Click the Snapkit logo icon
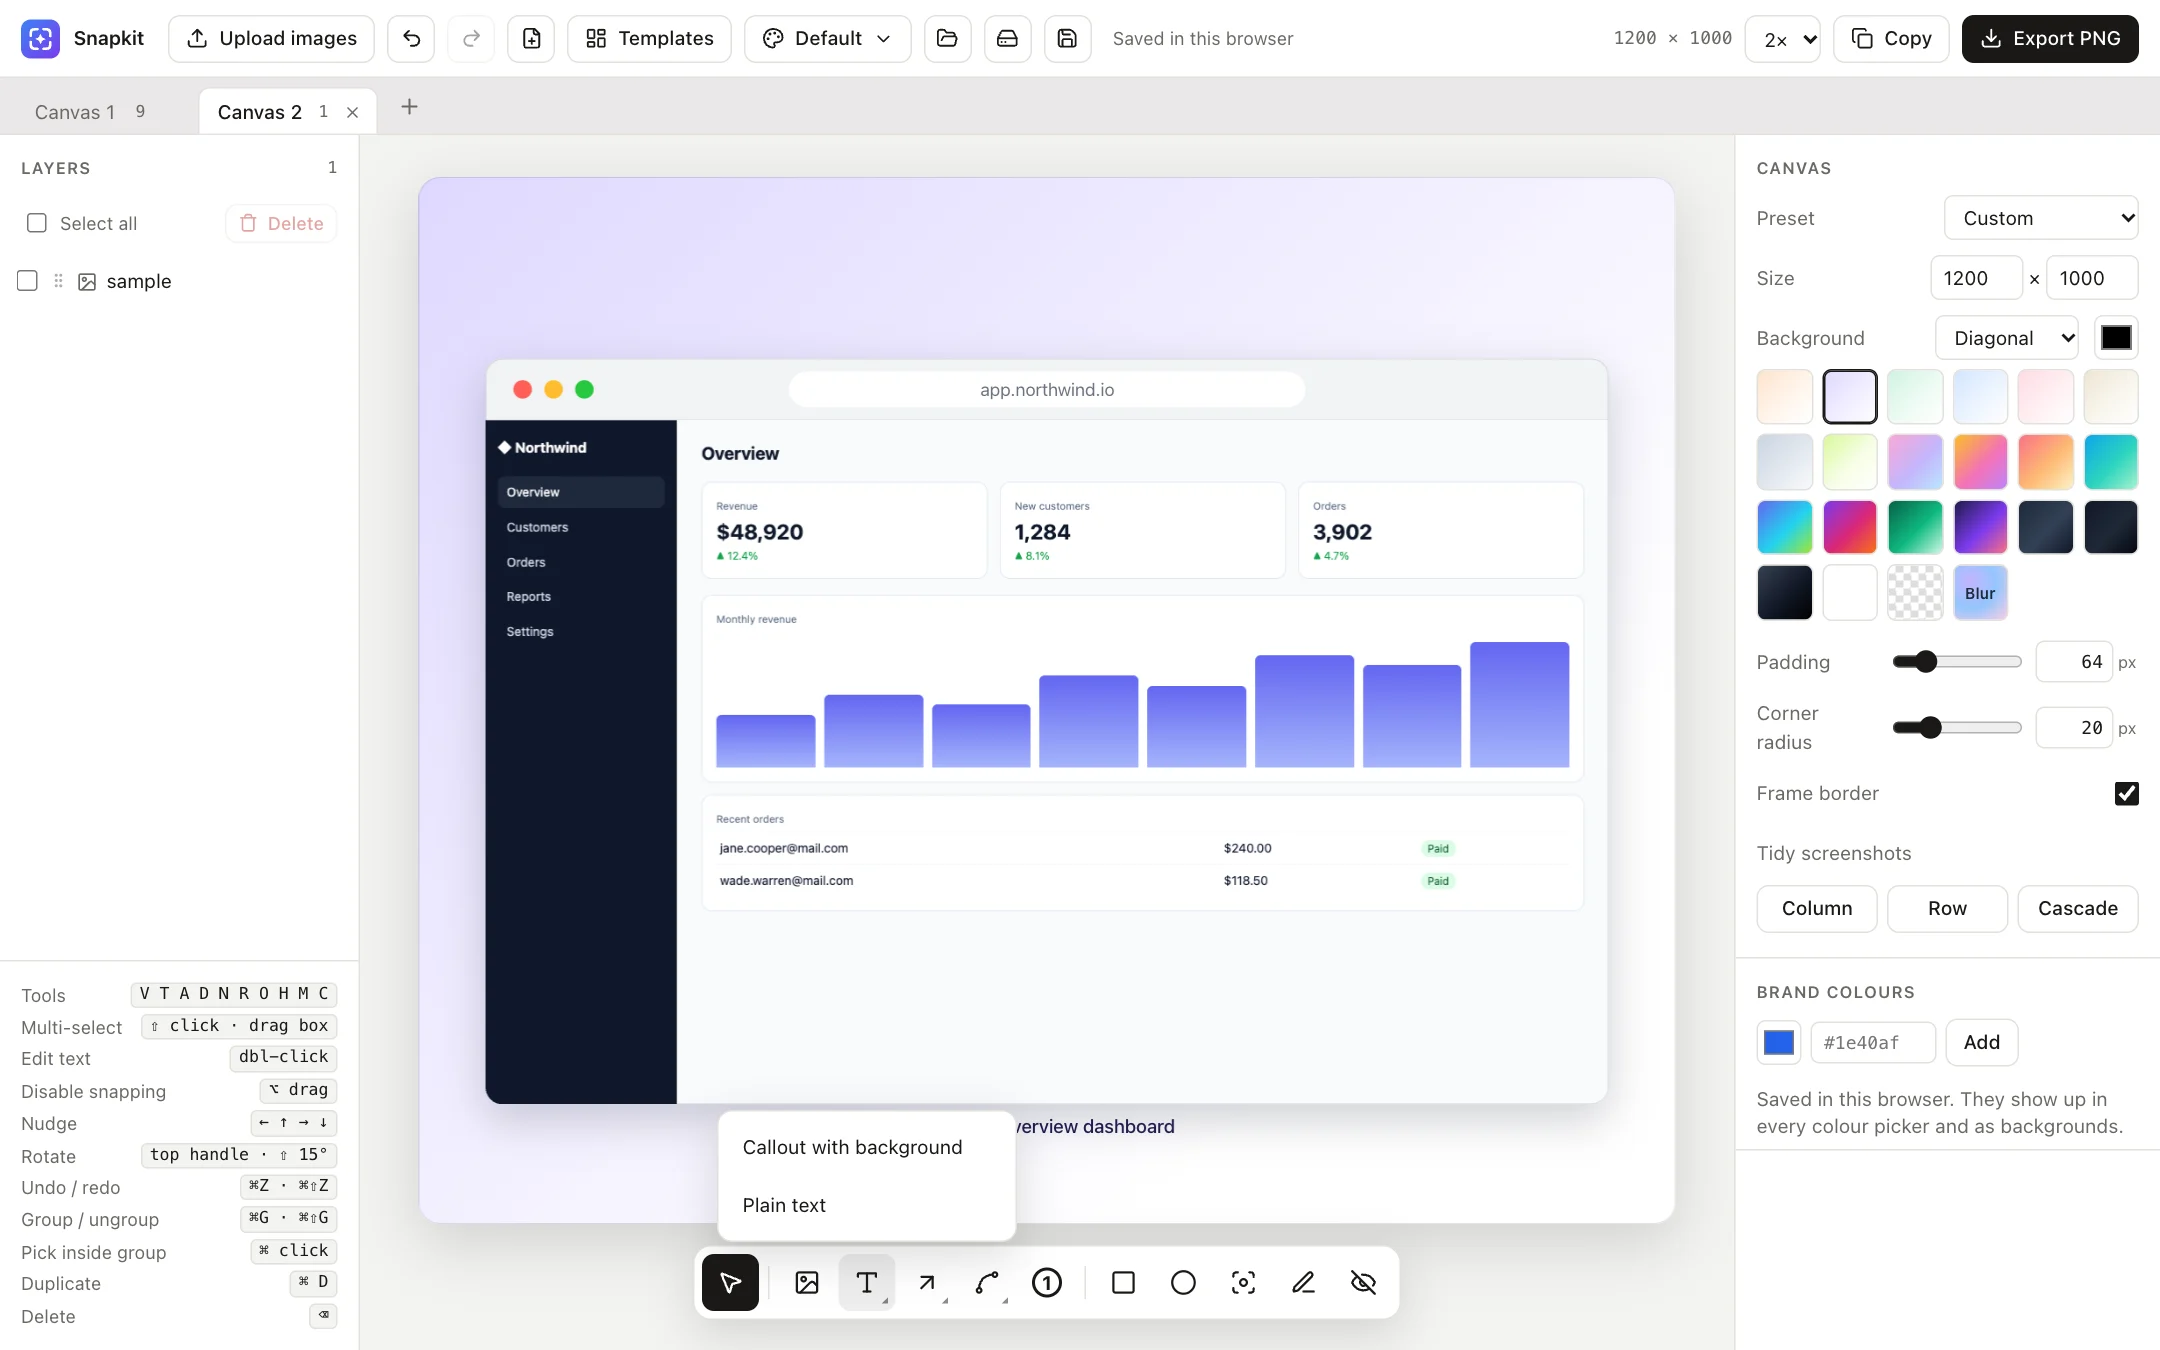Screen dimensions: 2160x1350 (40, 38)
